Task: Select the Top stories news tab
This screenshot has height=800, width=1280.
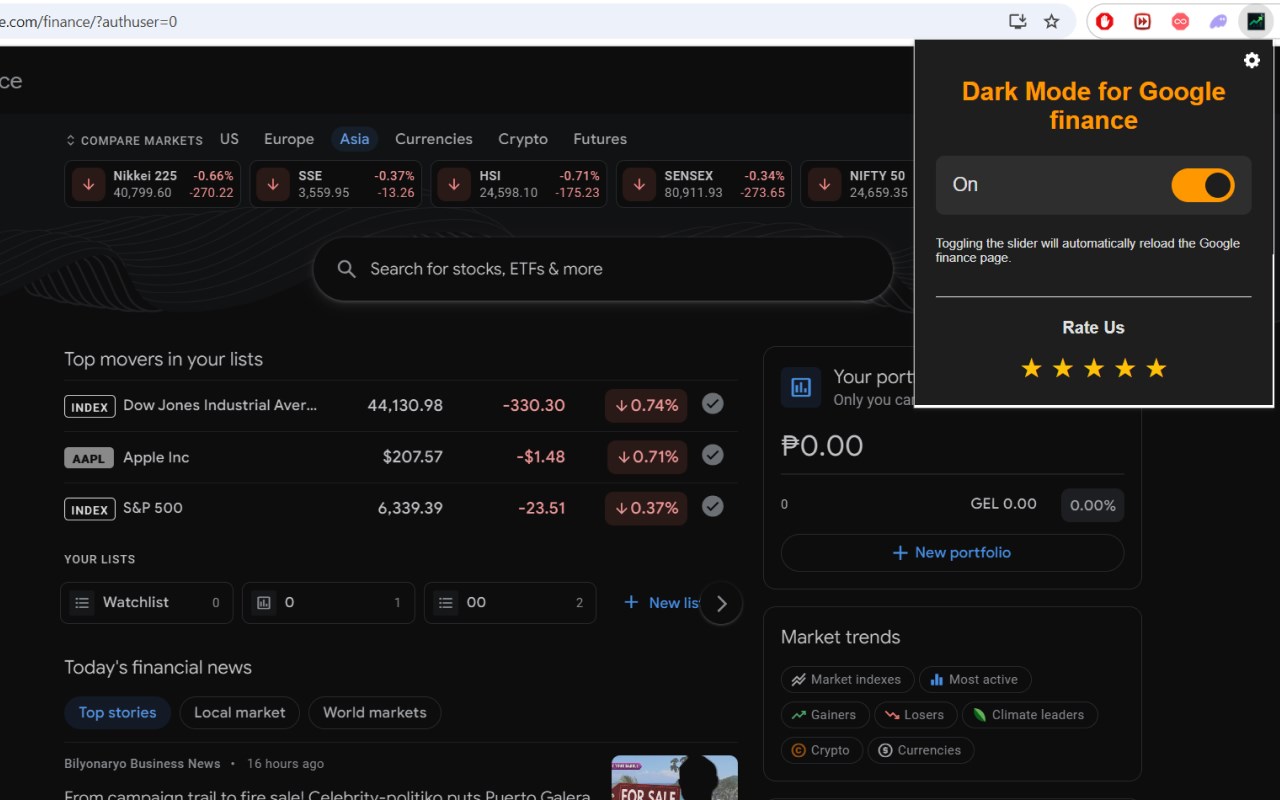Action: 118,713
